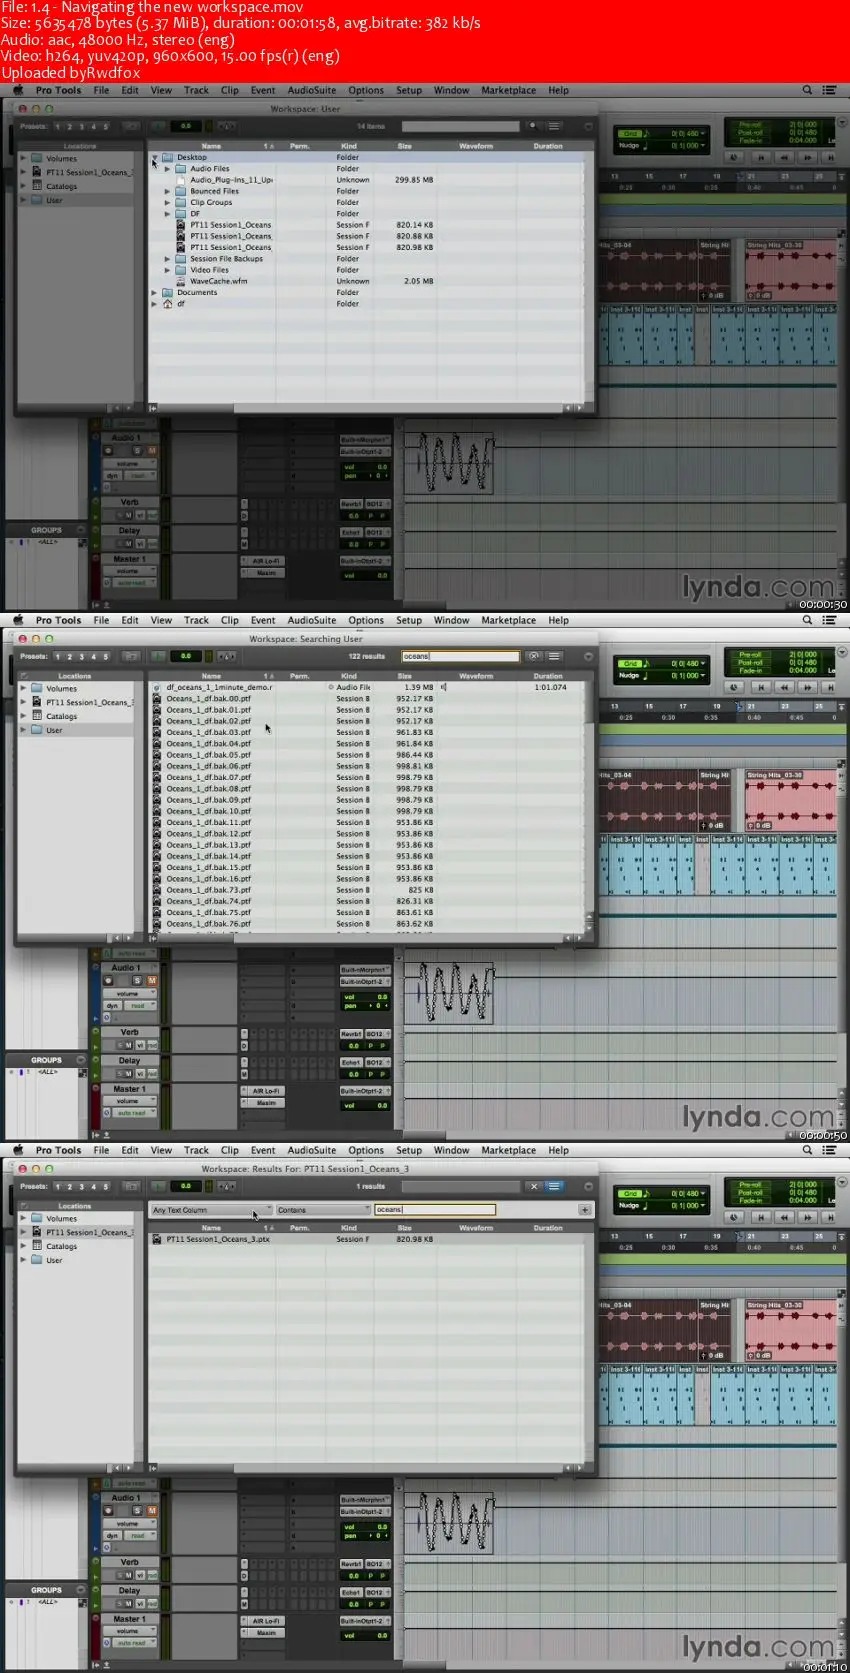Click the AIR Lo-Fi insert below Workspace: User
The image size is (850, 1673).
pyautogui.click(x=265, y=561)
